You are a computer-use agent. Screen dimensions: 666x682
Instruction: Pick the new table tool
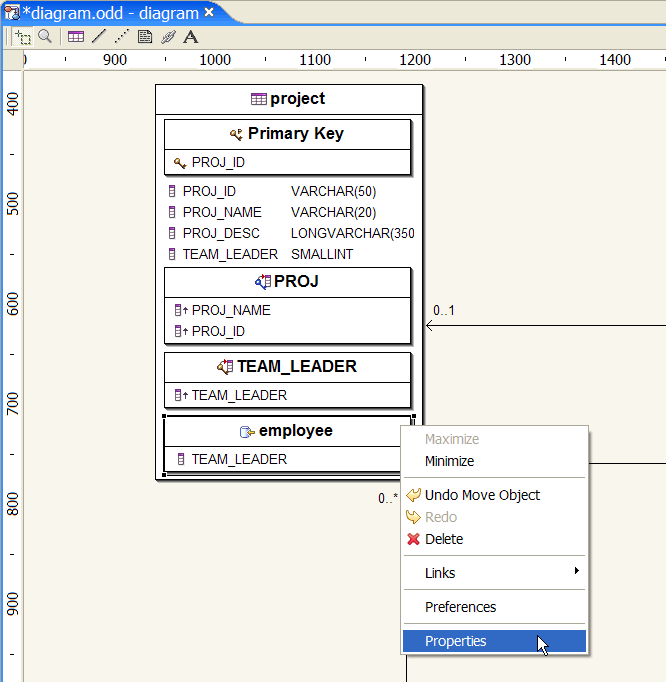(76, 37)
